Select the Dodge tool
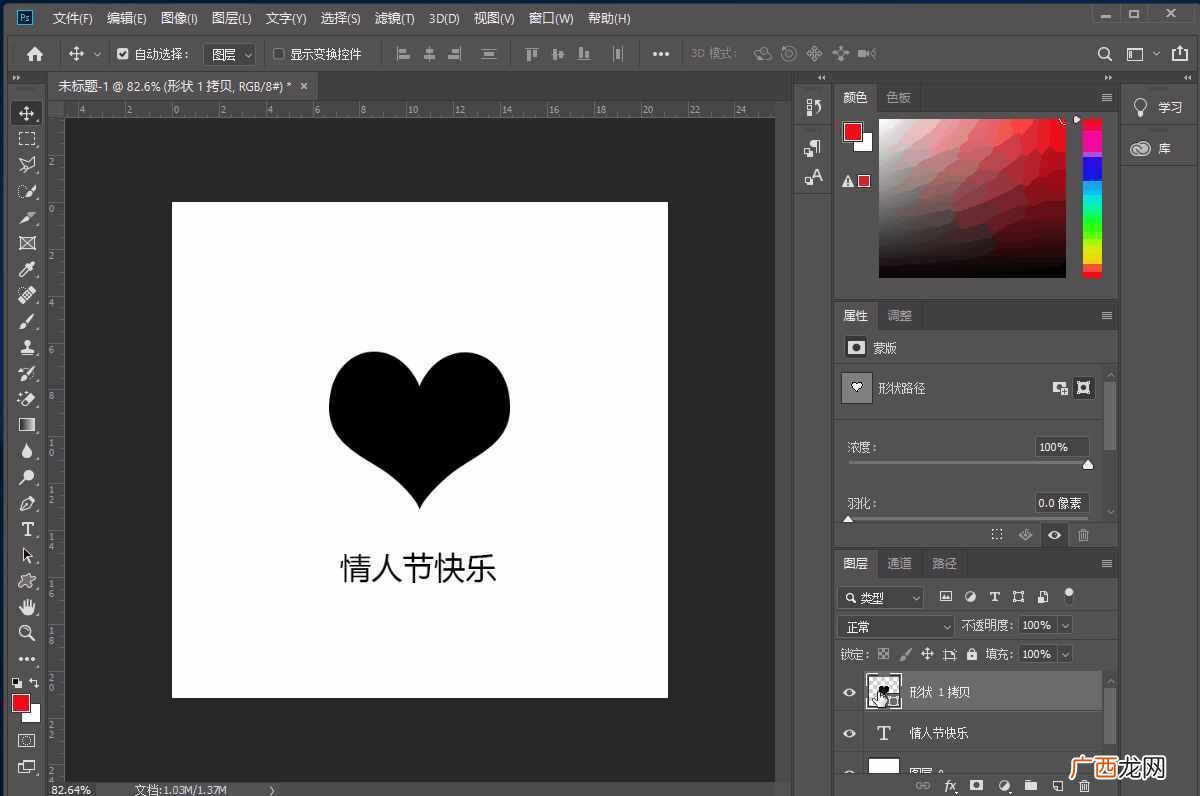This screenshot has width=1200, height=796. (27, 477)
